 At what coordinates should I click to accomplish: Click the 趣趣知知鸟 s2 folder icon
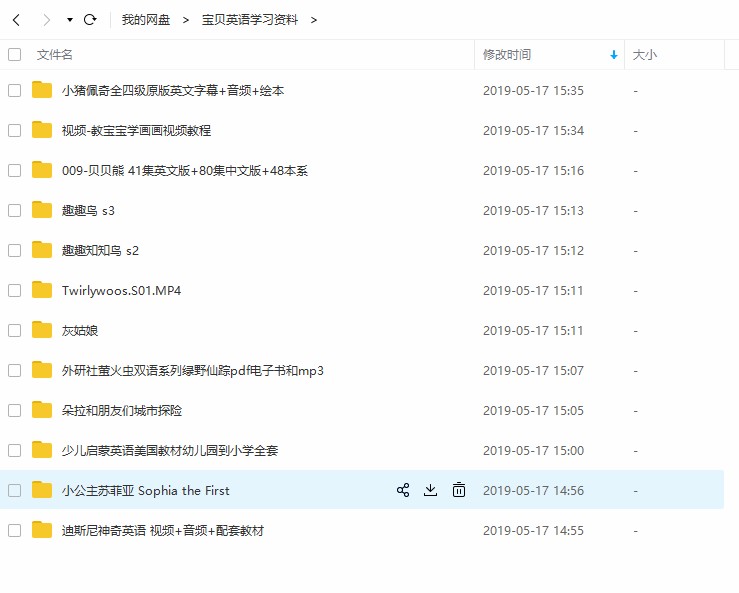(x=42, y=250)
